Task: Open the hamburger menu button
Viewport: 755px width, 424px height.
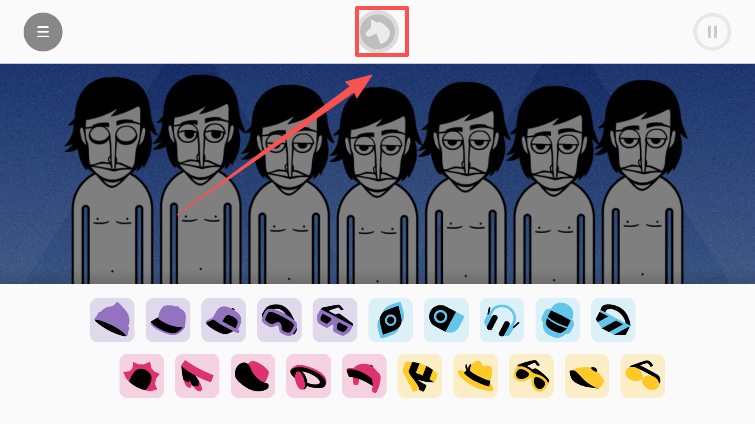Action: click(43, 32)
